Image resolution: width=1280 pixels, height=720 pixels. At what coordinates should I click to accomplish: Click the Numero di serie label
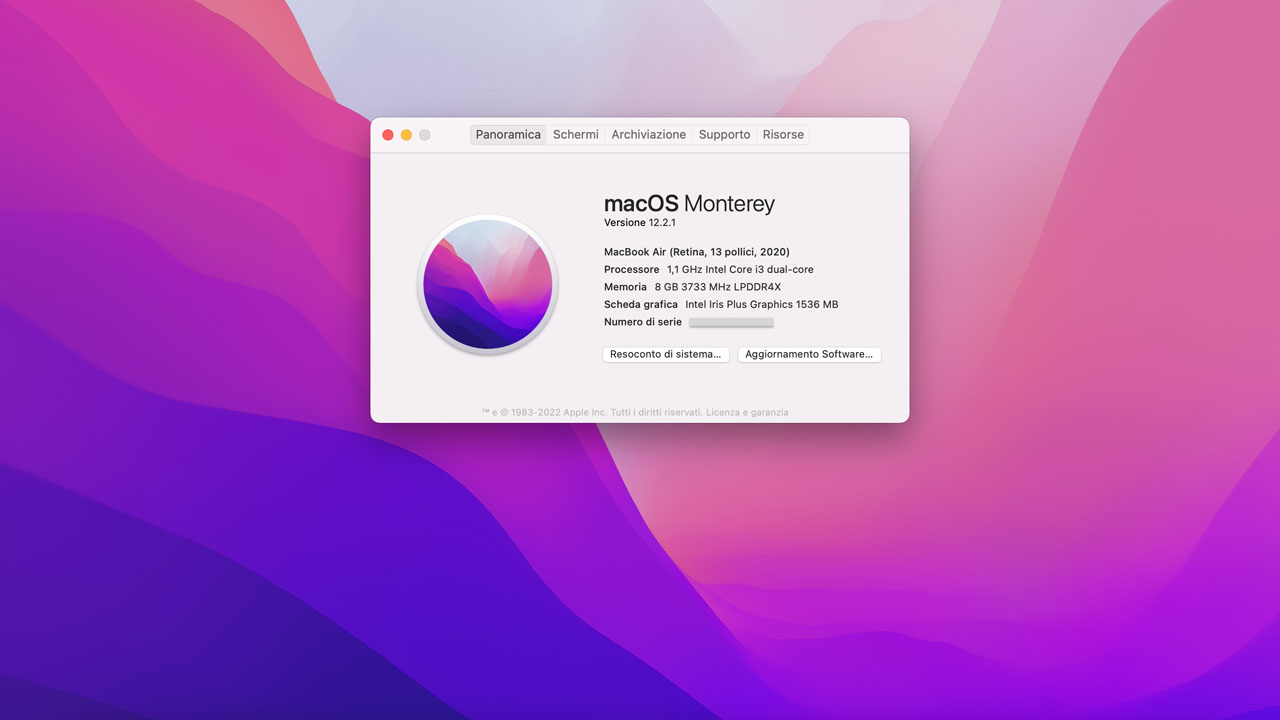click(643, 322)
